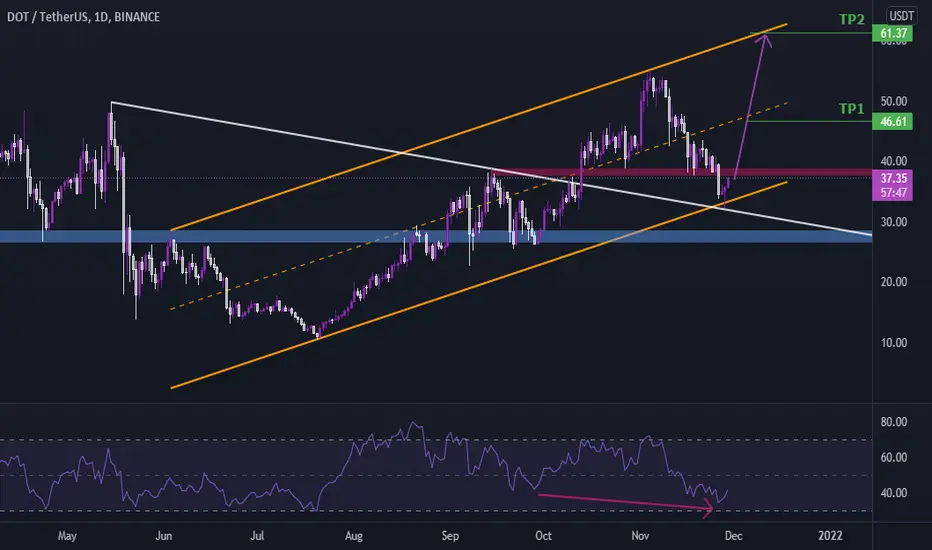Click the Jul label on time axis
This screenshot has width=932, height=550.
257,536
